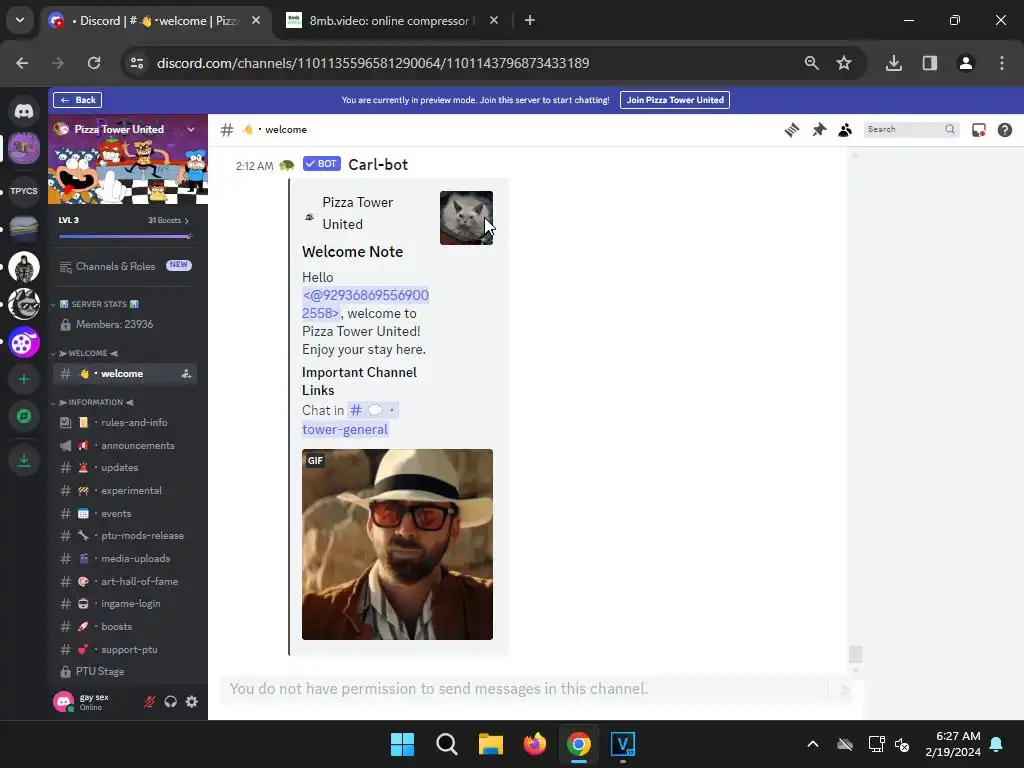Screen dimensions: 1024x768
Task: Click the chat scrollbar thumb
Action: [855, 654]
